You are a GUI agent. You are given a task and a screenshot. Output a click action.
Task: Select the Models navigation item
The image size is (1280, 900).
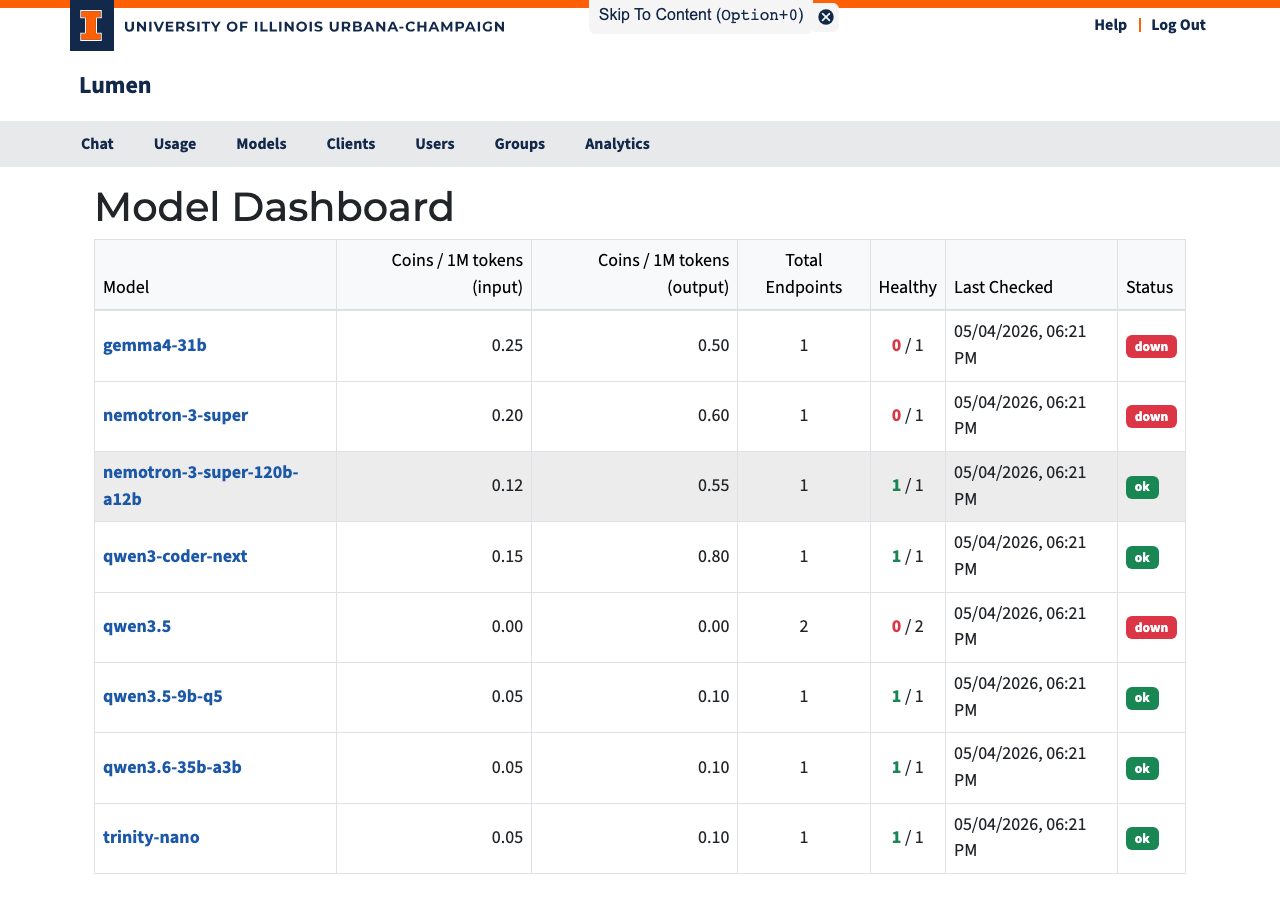[x=261, y=144]
